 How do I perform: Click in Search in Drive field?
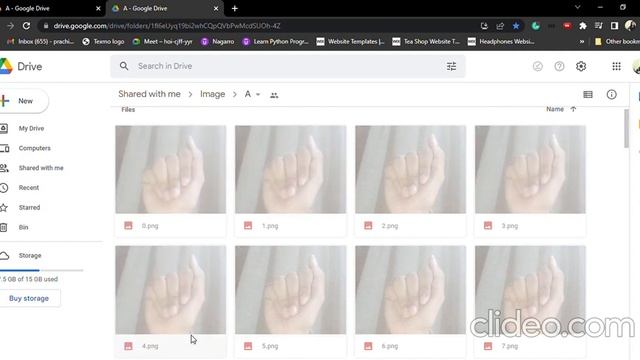coord(288,66)
